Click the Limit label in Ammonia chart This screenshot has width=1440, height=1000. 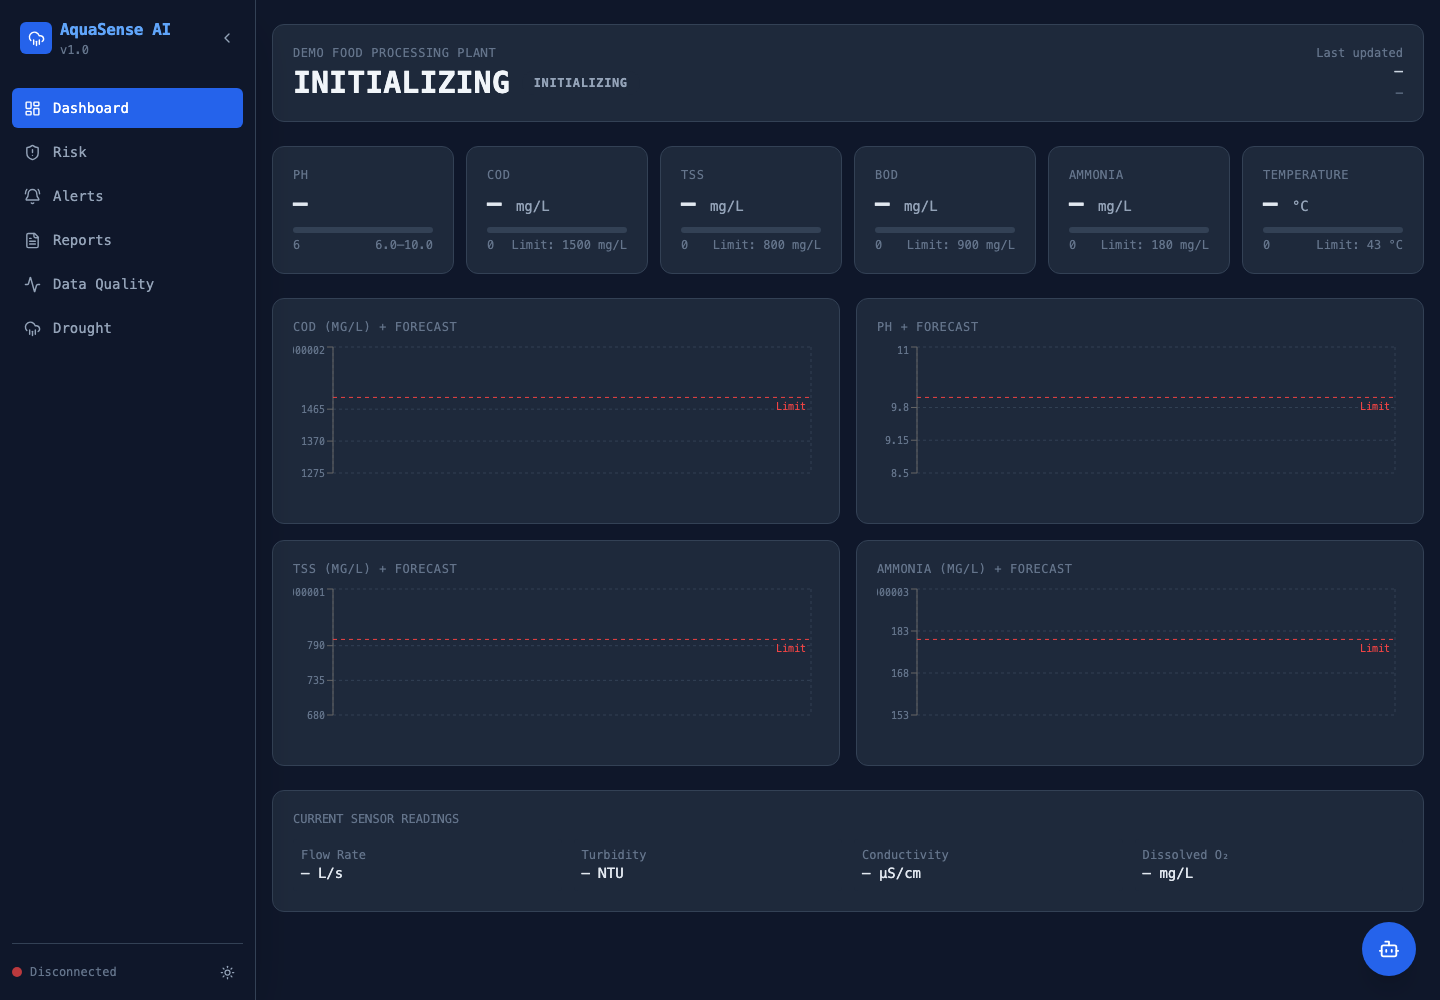pos(1375,648)
